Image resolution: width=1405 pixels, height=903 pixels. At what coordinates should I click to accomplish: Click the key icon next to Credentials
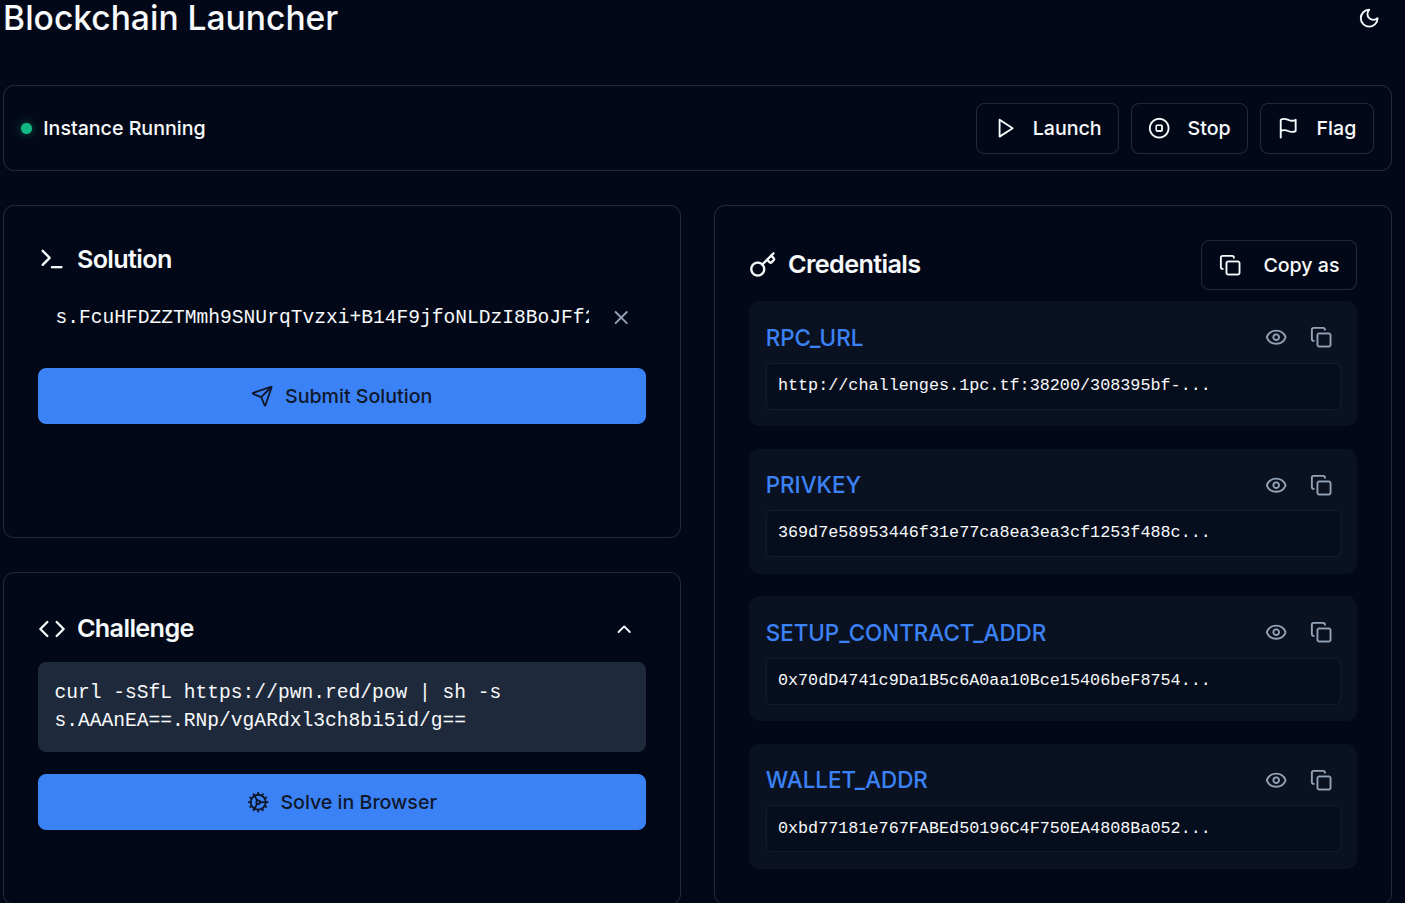pos(763,264)
